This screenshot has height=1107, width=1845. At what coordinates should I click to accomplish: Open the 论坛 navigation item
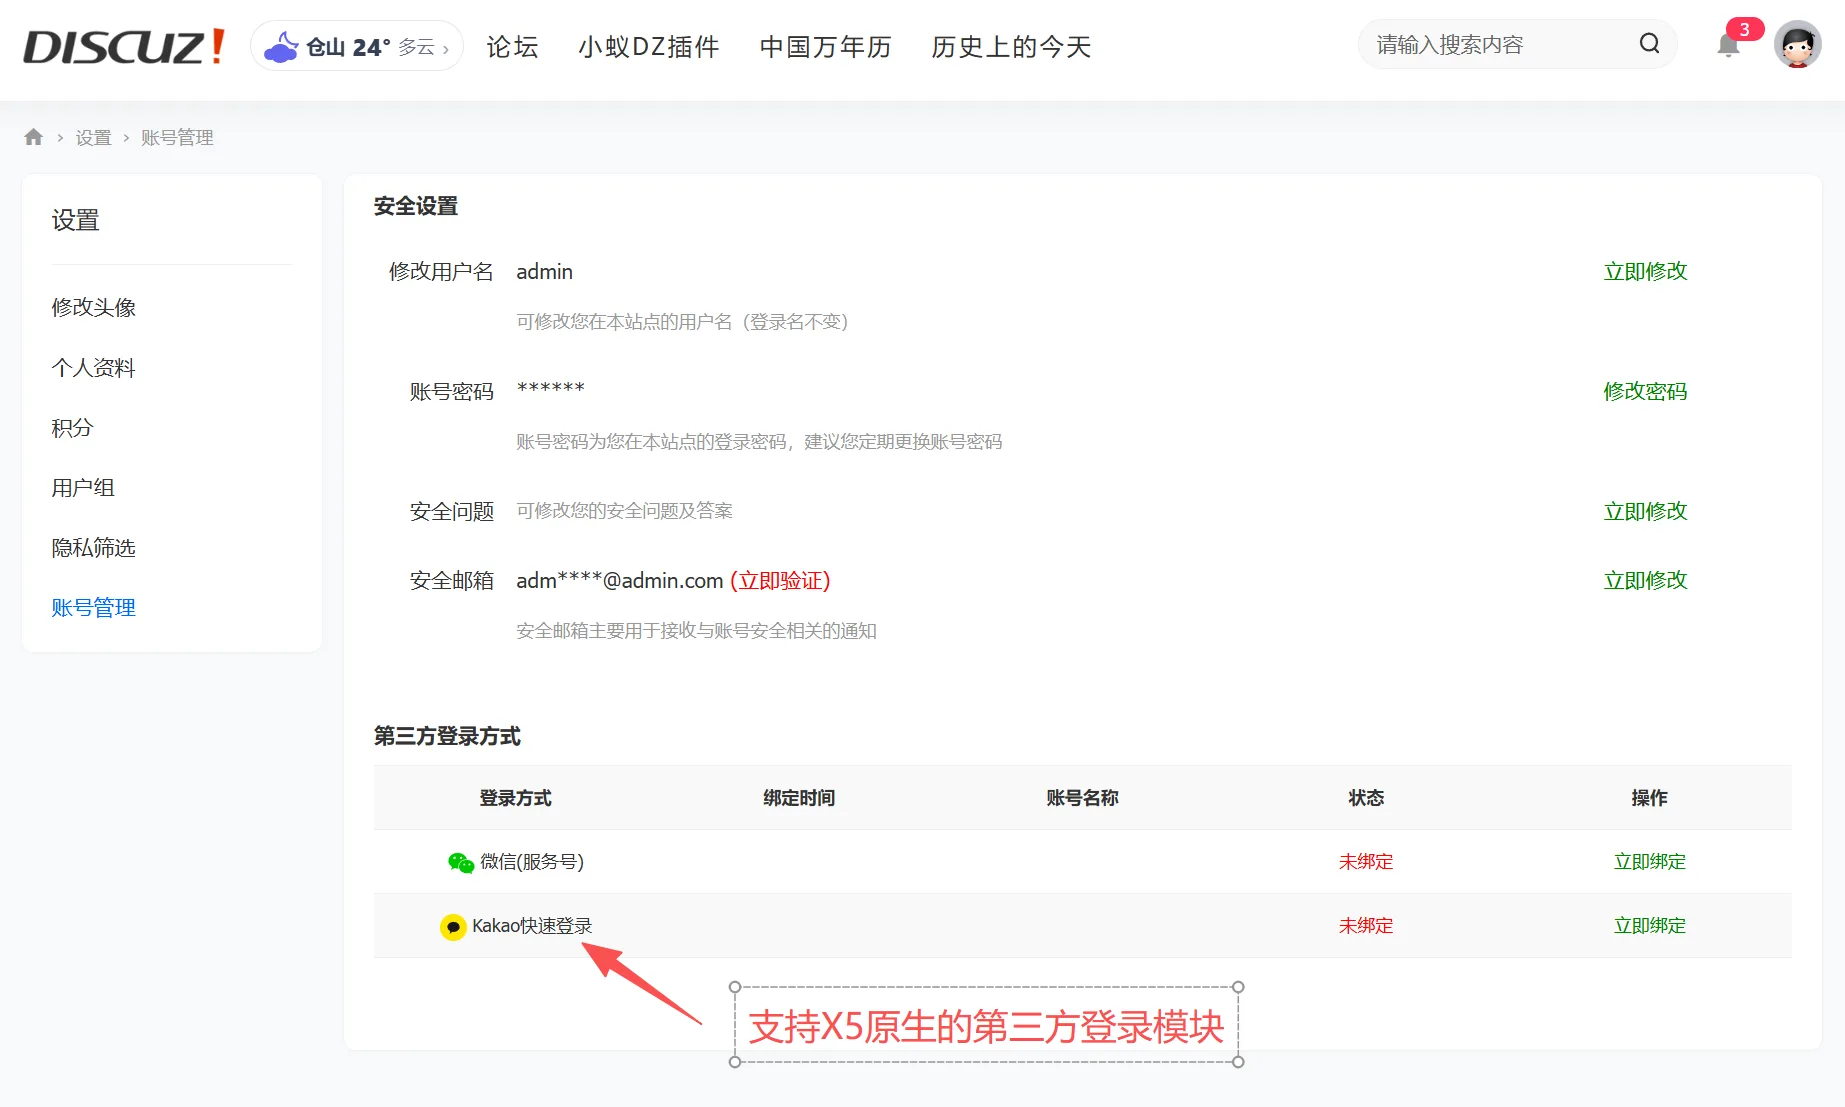click(512, 46)
